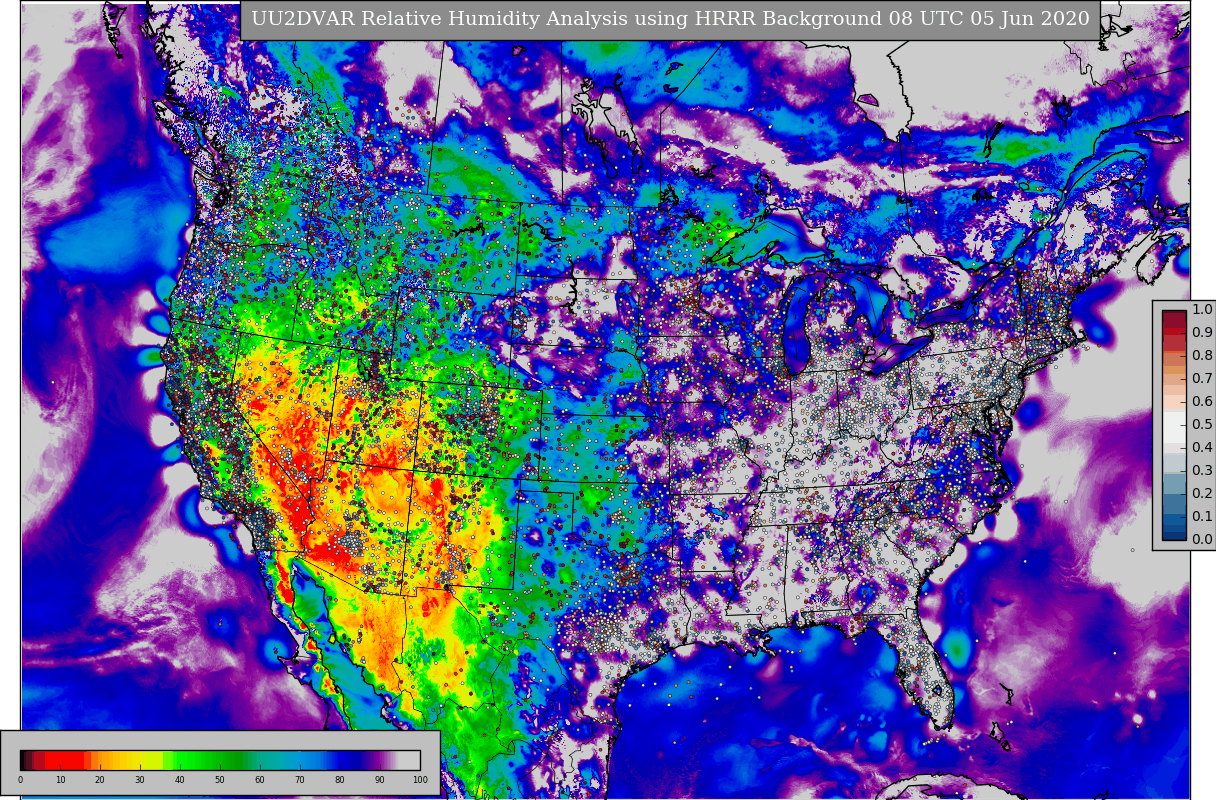The width and height of the screenshot is (1216, 800).
Task: Click the UU2DVAR Relative Humidity Analysis title
Action: [670, 19]
